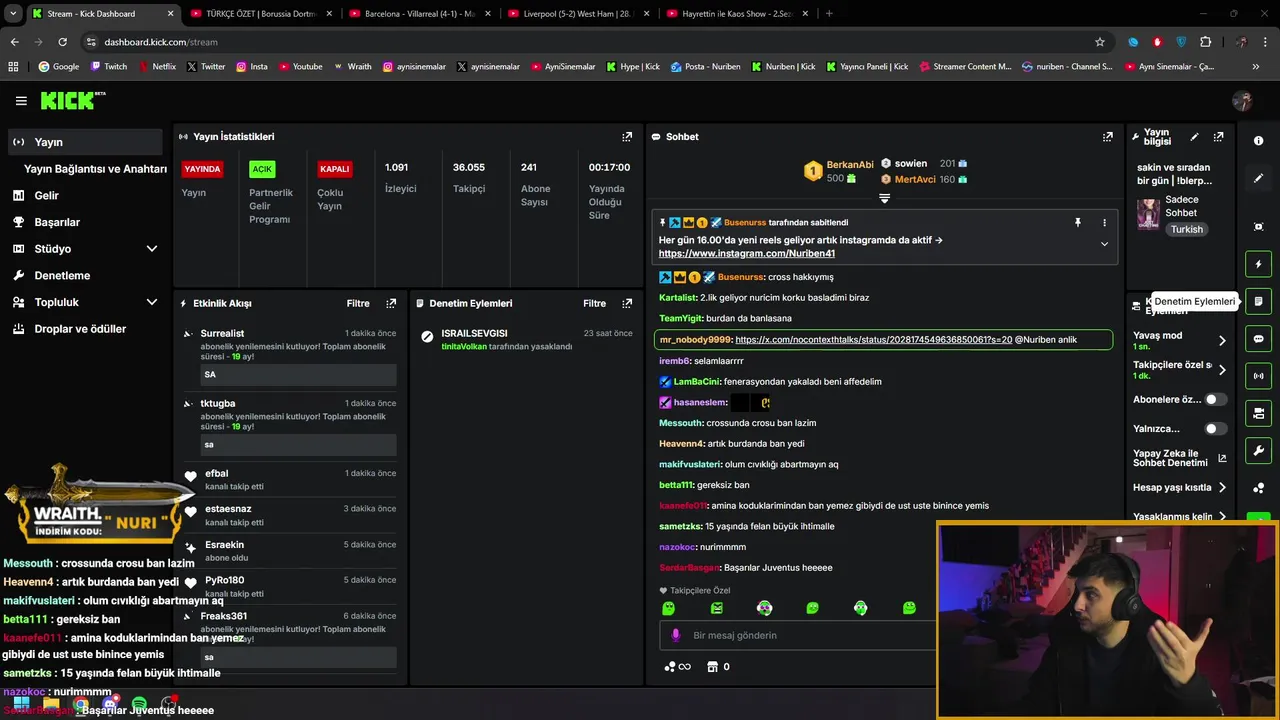1280x720 pixels.
Task: Click the Sadece Sohbet category thumbnail
Action: pyautogui.click(x=1148, y=214)
